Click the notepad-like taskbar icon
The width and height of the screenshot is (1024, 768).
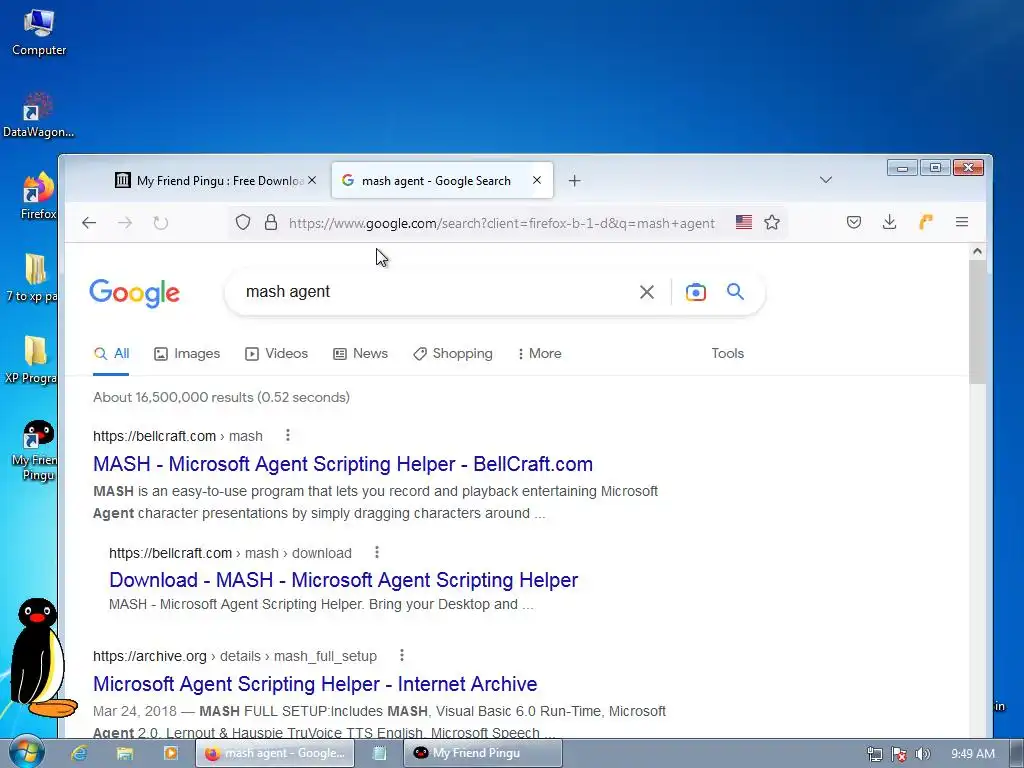(x=379, y=753)
